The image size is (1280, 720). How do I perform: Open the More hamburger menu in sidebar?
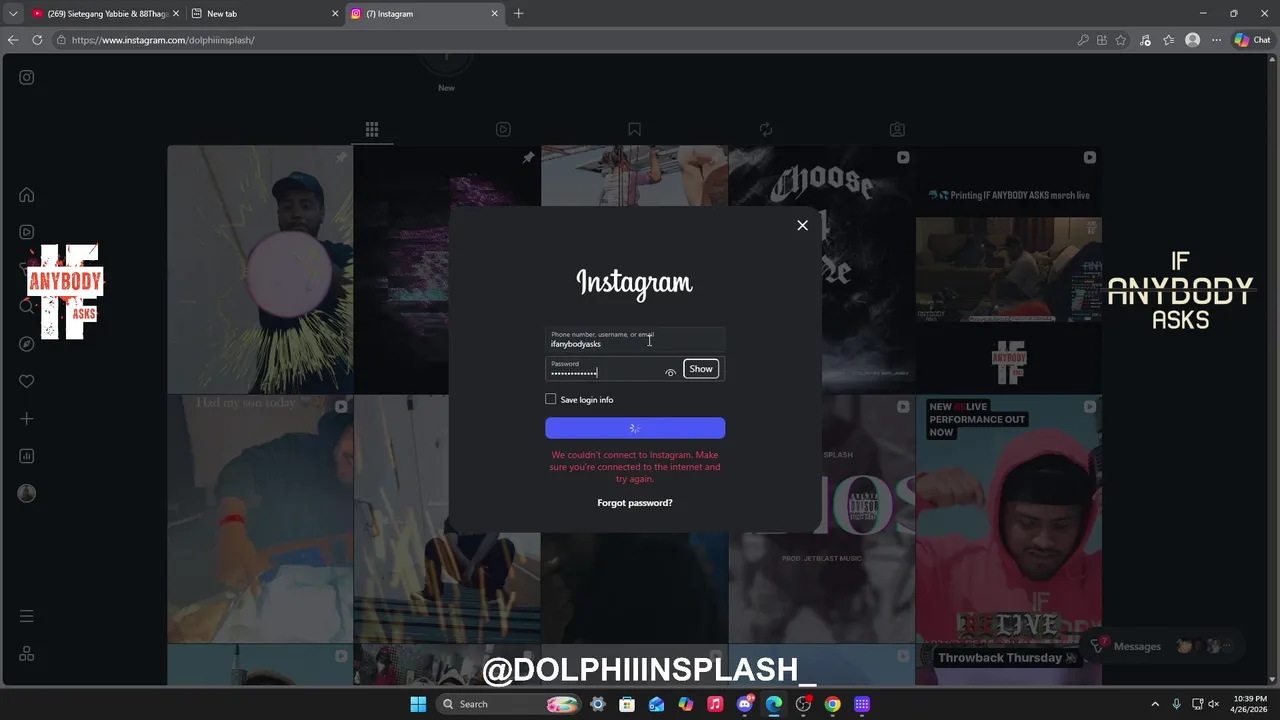[27, 616]
